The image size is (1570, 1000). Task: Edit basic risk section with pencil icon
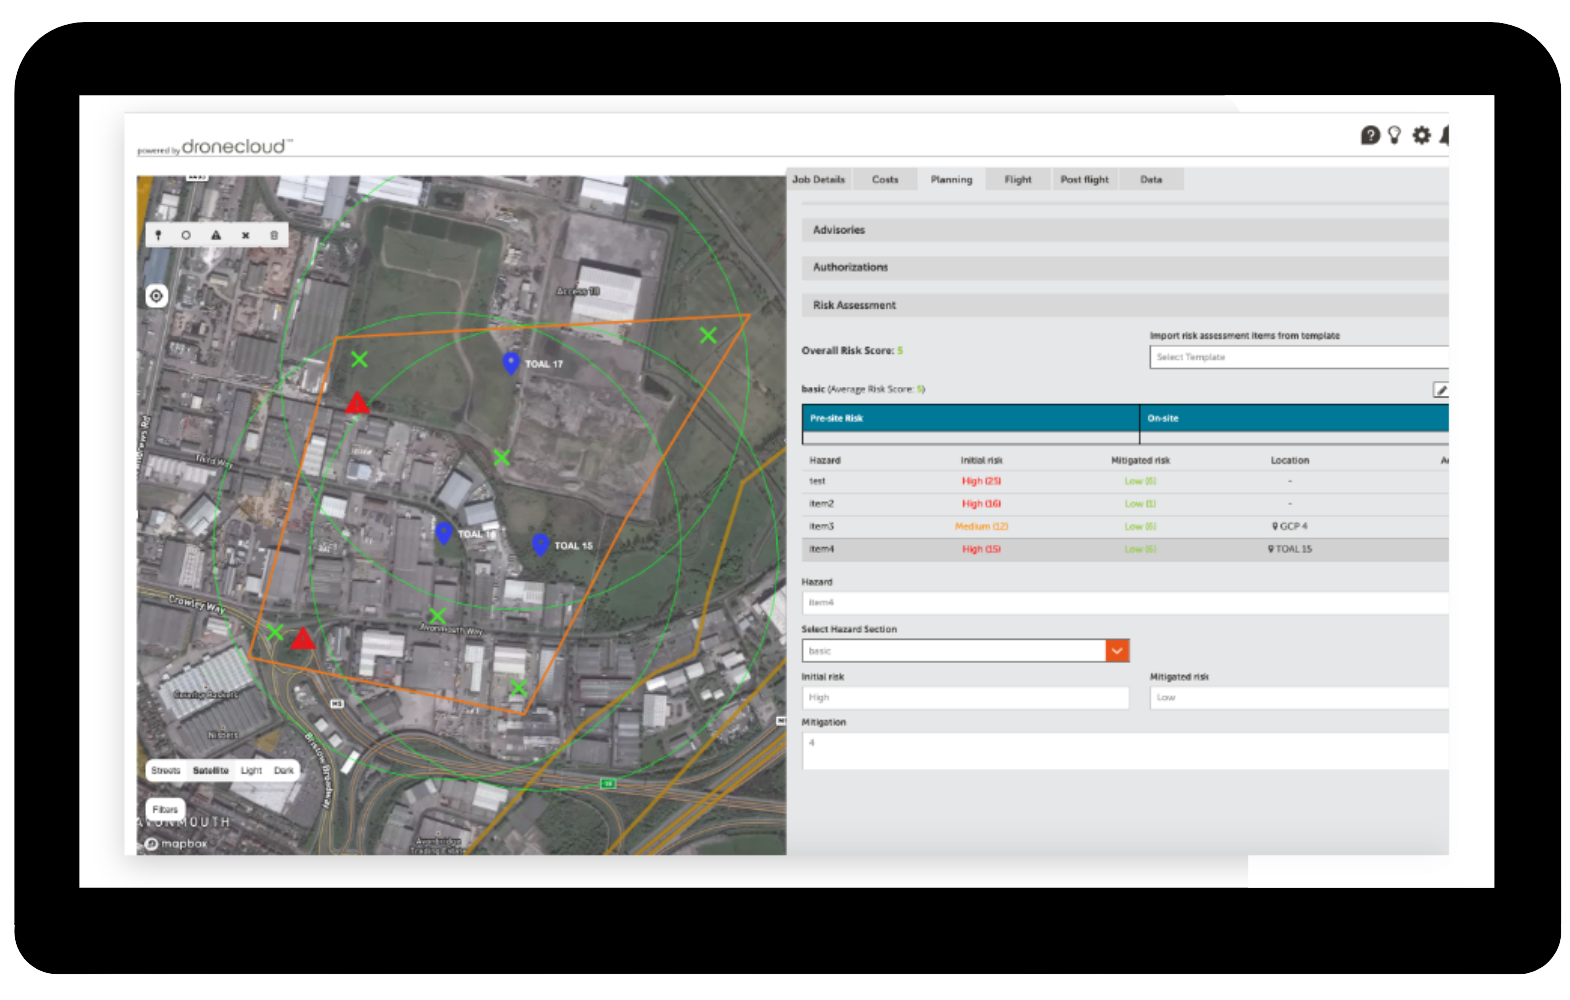point(1441,390)
